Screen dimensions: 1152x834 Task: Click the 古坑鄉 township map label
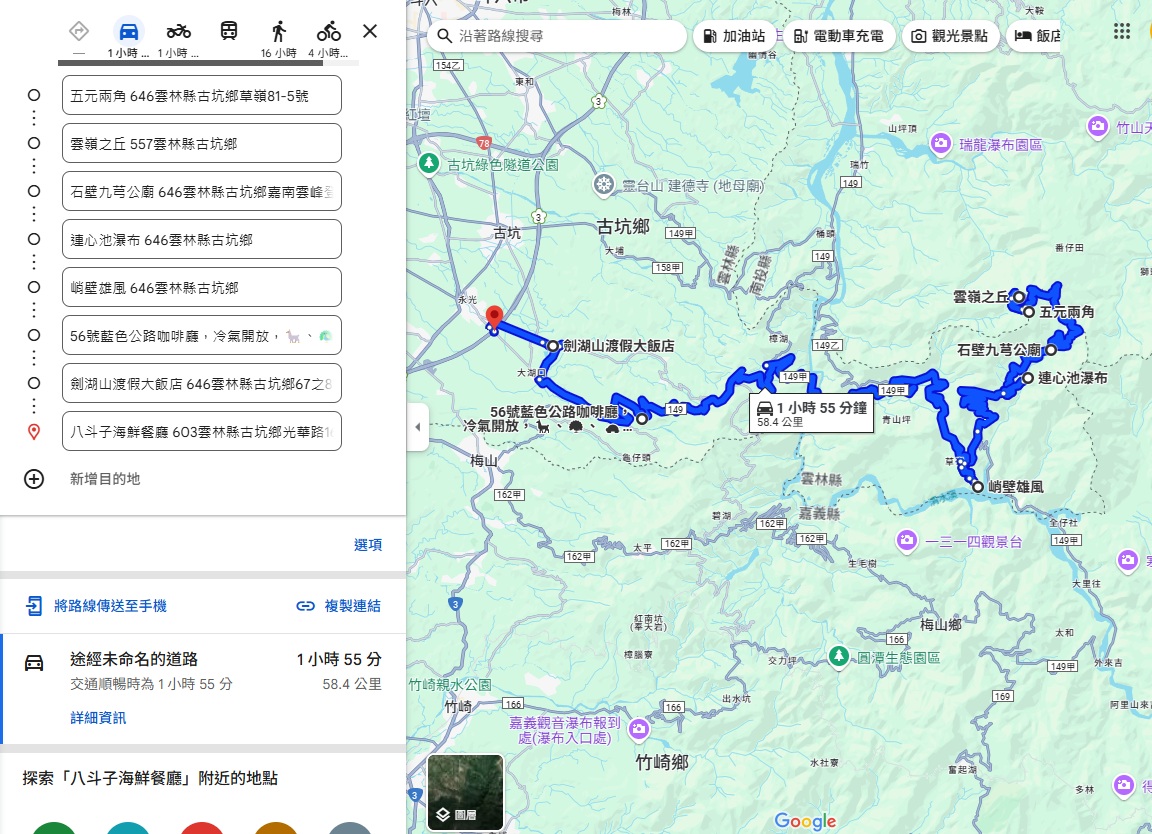click(623, 226)
